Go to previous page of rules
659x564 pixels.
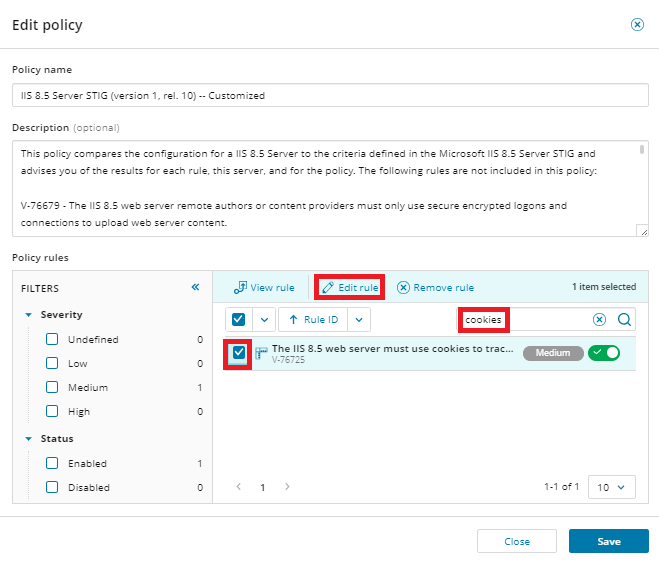pos(238,487)
